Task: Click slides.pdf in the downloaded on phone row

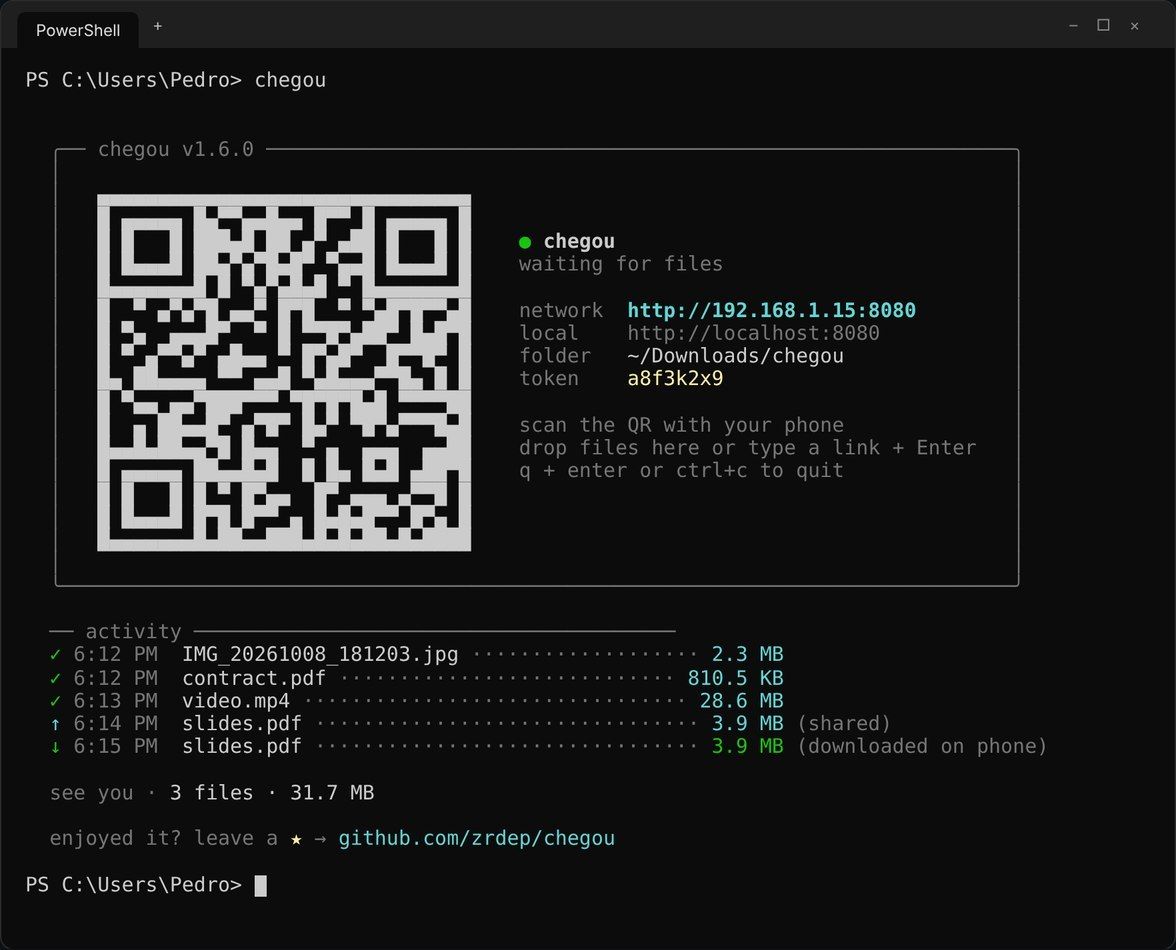Action: (242, 746)
